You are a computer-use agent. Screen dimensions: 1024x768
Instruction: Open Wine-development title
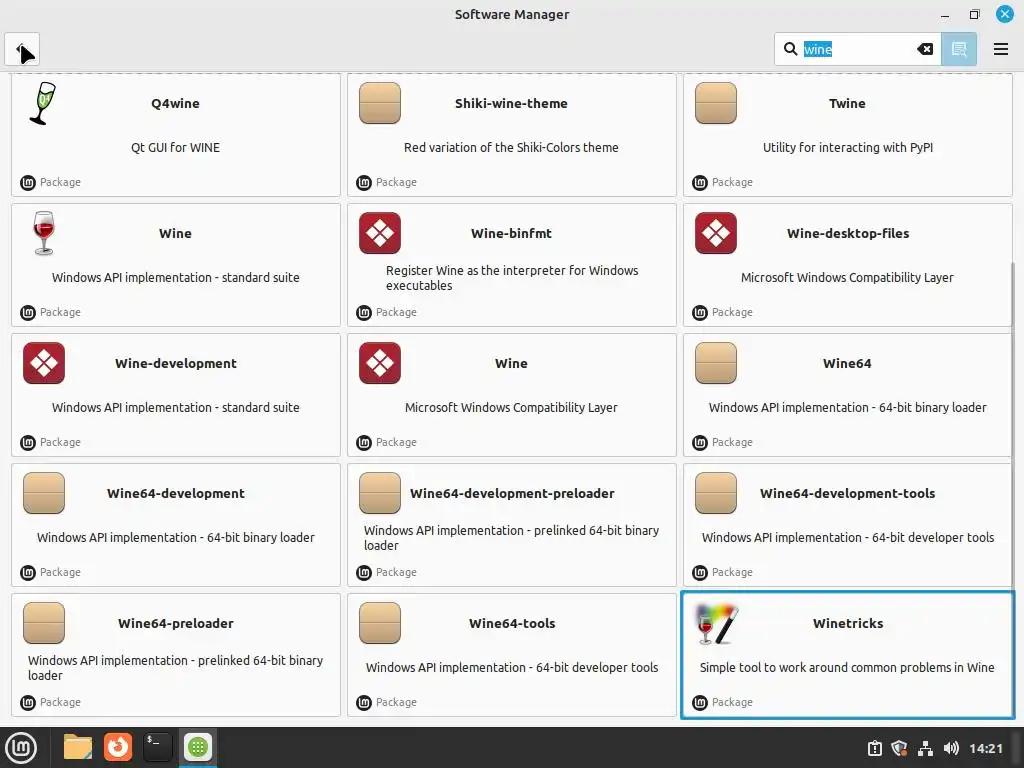(176, 363)
